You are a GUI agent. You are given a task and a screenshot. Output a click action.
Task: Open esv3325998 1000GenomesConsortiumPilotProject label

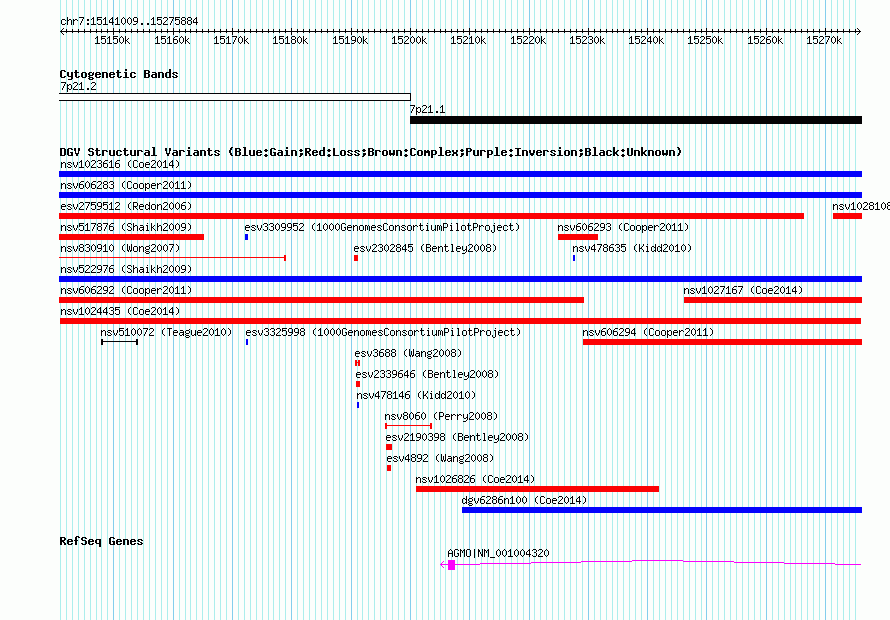[383, 332]
